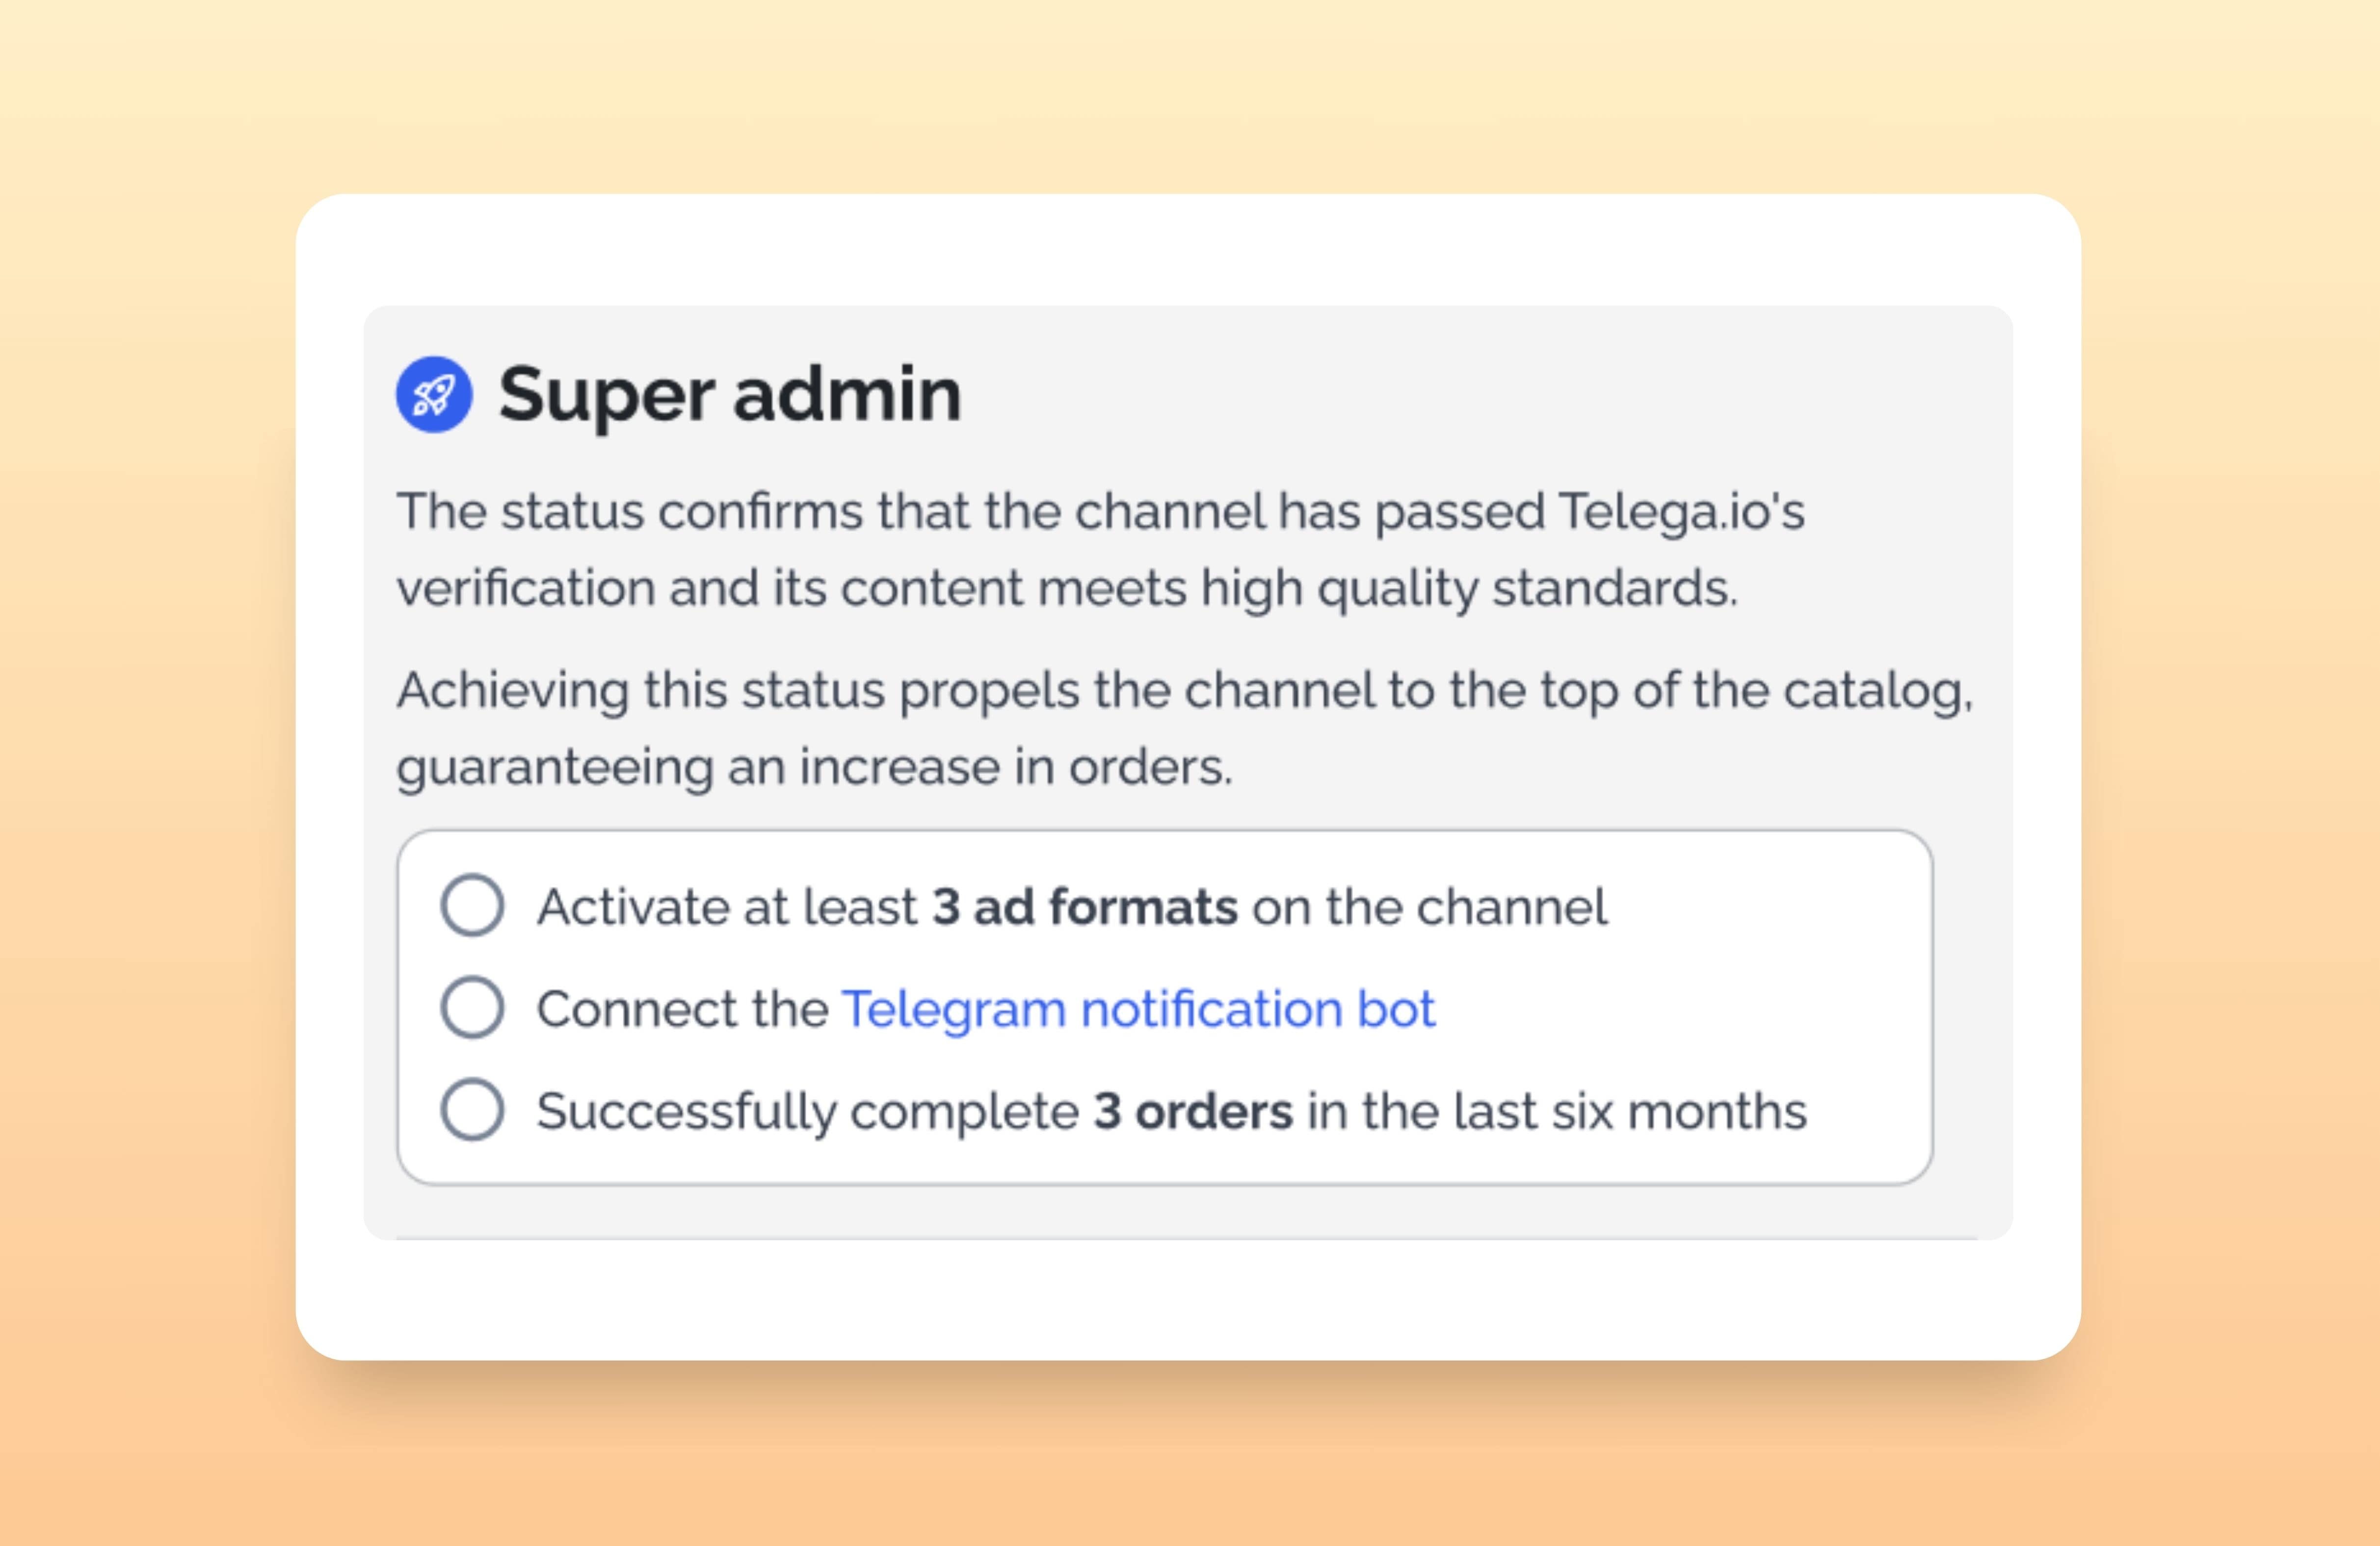Viewport: 2380px width, 1546px height.
Task: Mark the Connect Telegram notification bot circle
Action: [x=472, y=1007]
